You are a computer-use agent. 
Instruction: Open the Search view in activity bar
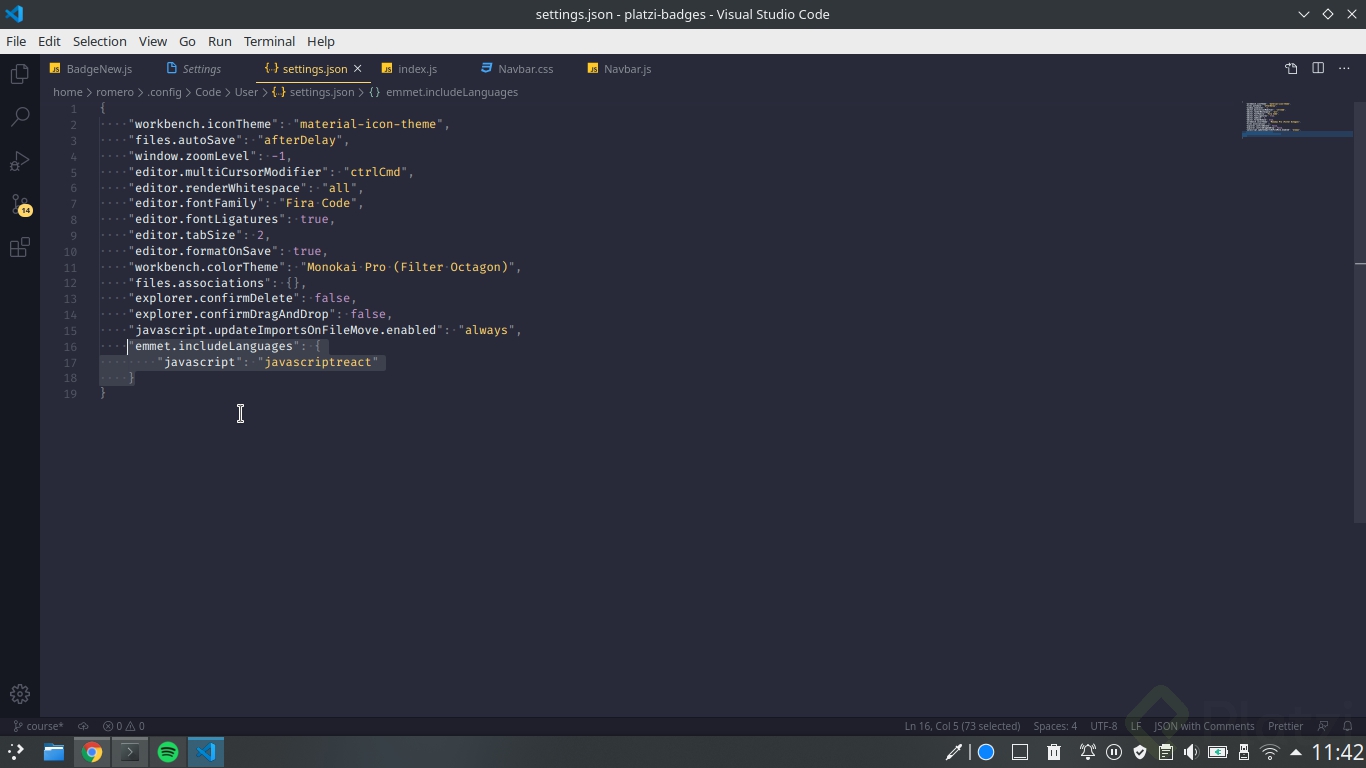point(19,117)
